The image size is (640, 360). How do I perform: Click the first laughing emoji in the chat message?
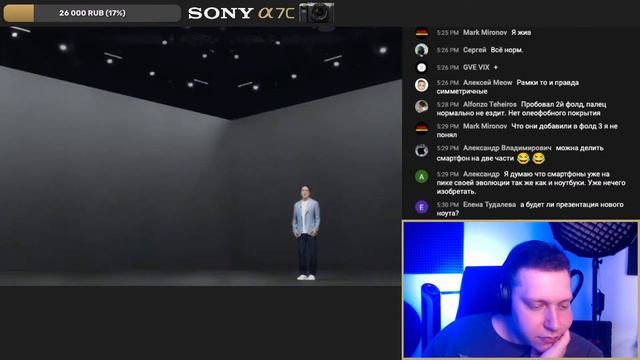523,158
